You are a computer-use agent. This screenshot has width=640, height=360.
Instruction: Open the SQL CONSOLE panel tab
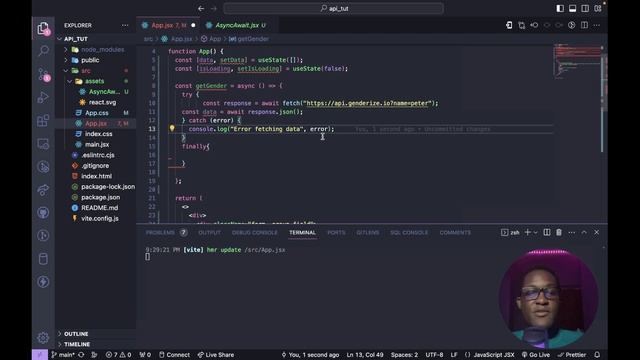point(409,232)
